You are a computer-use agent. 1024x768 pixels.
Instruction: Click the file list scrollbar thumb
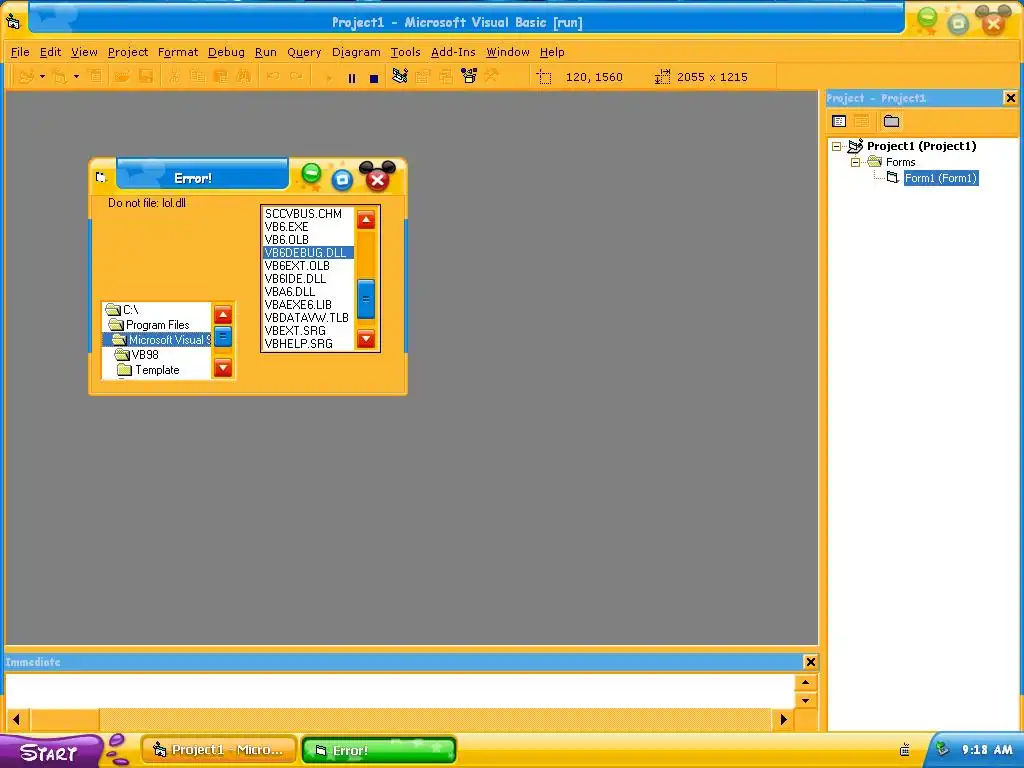click(x=366, y=299)
